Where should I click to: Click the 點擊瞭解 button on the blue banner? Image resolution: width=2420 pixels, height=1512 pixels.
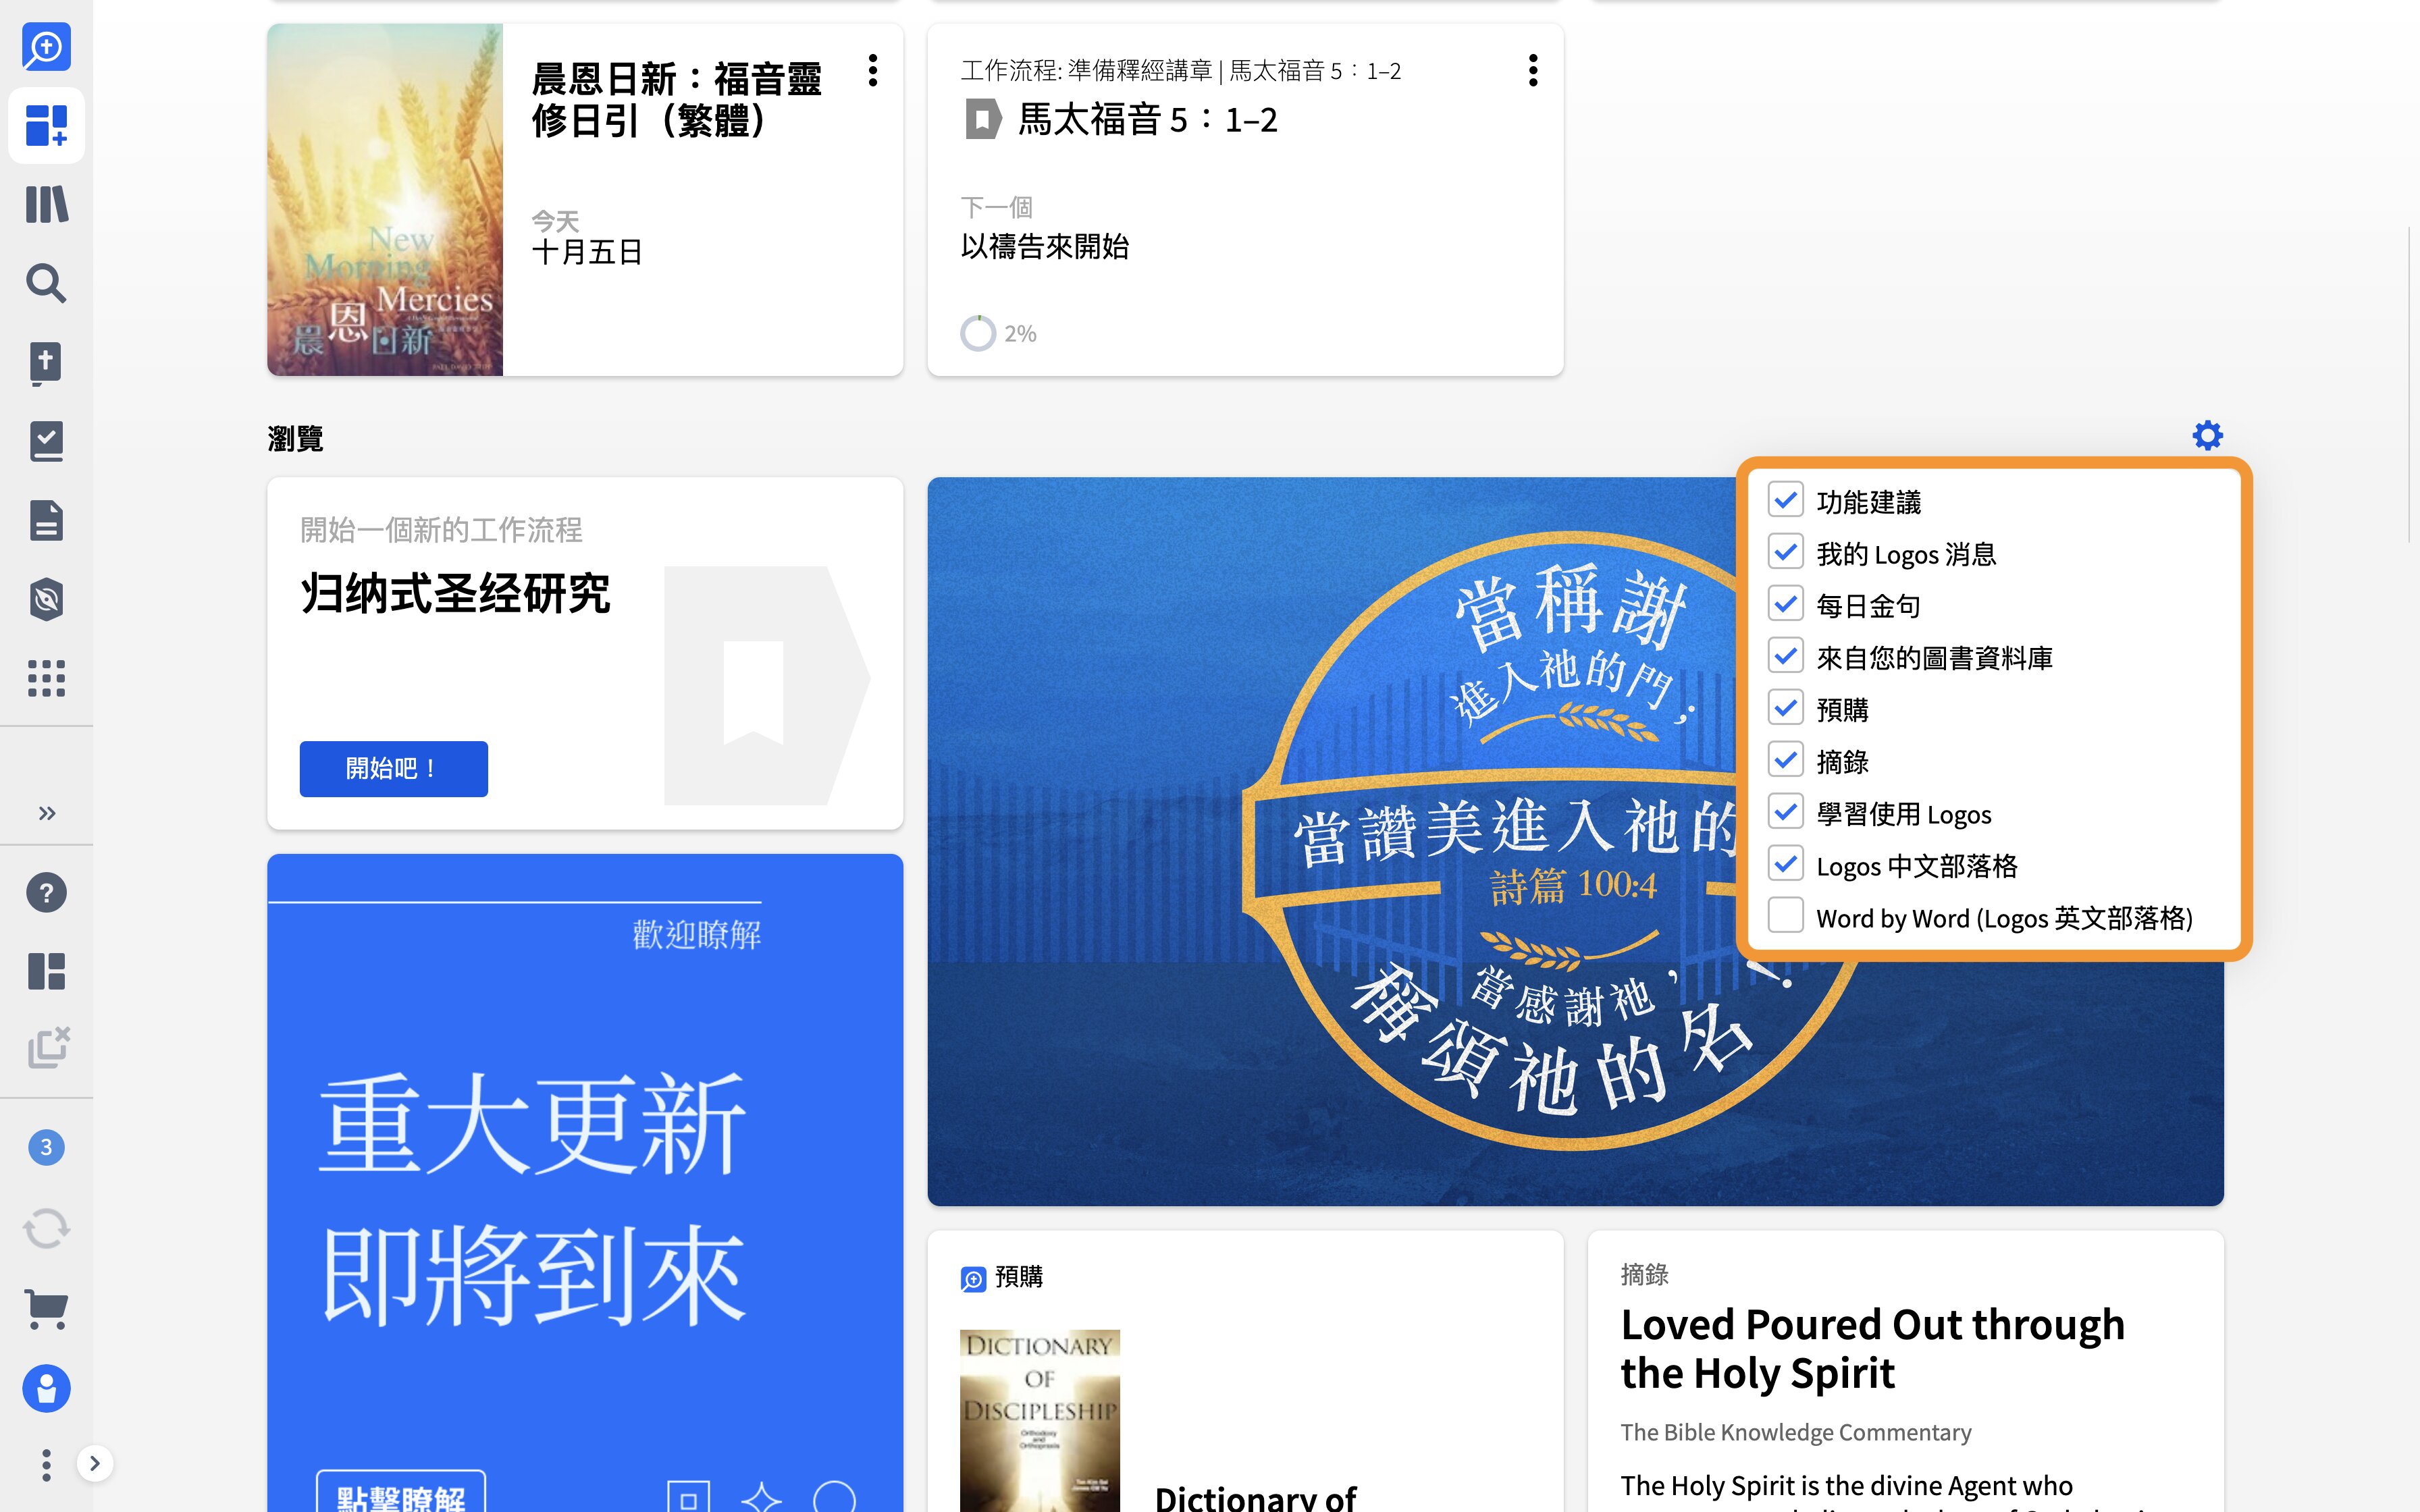point(401,1492)
